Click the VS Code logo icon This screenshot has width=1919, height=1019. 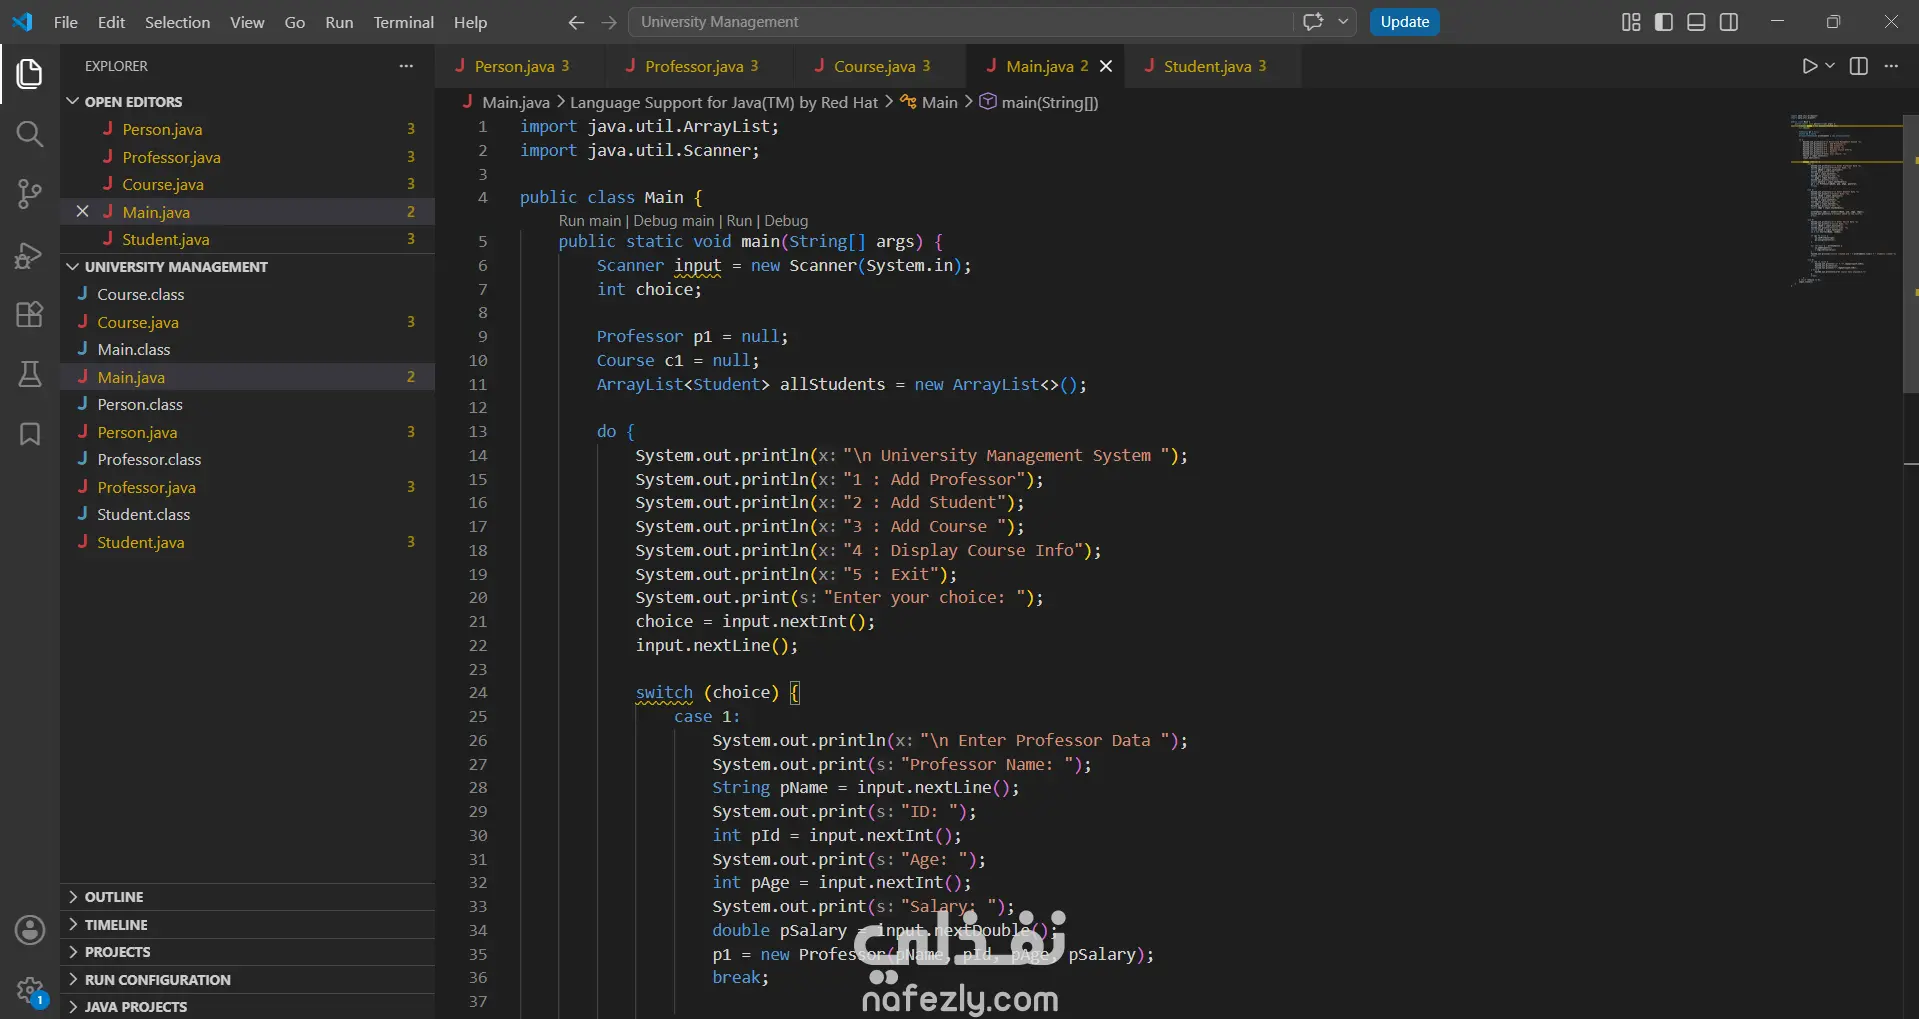(x=22, y=22)
